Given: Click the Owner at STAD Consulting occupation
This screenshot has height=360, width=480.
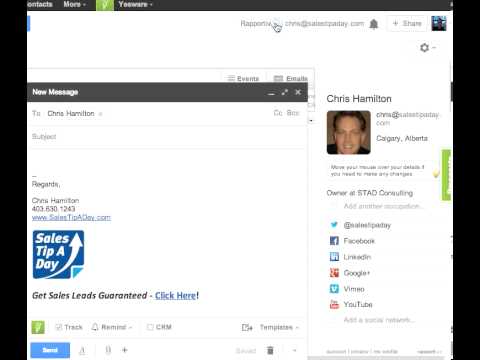Looking at the screenshot, I should 370,193.
